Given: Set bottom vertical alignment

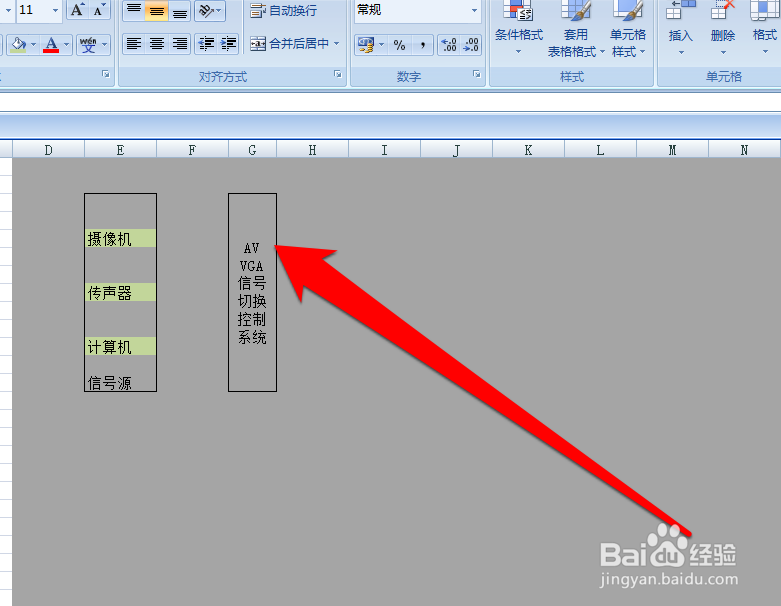Looking at the screenshot, I should click(179, 10).
